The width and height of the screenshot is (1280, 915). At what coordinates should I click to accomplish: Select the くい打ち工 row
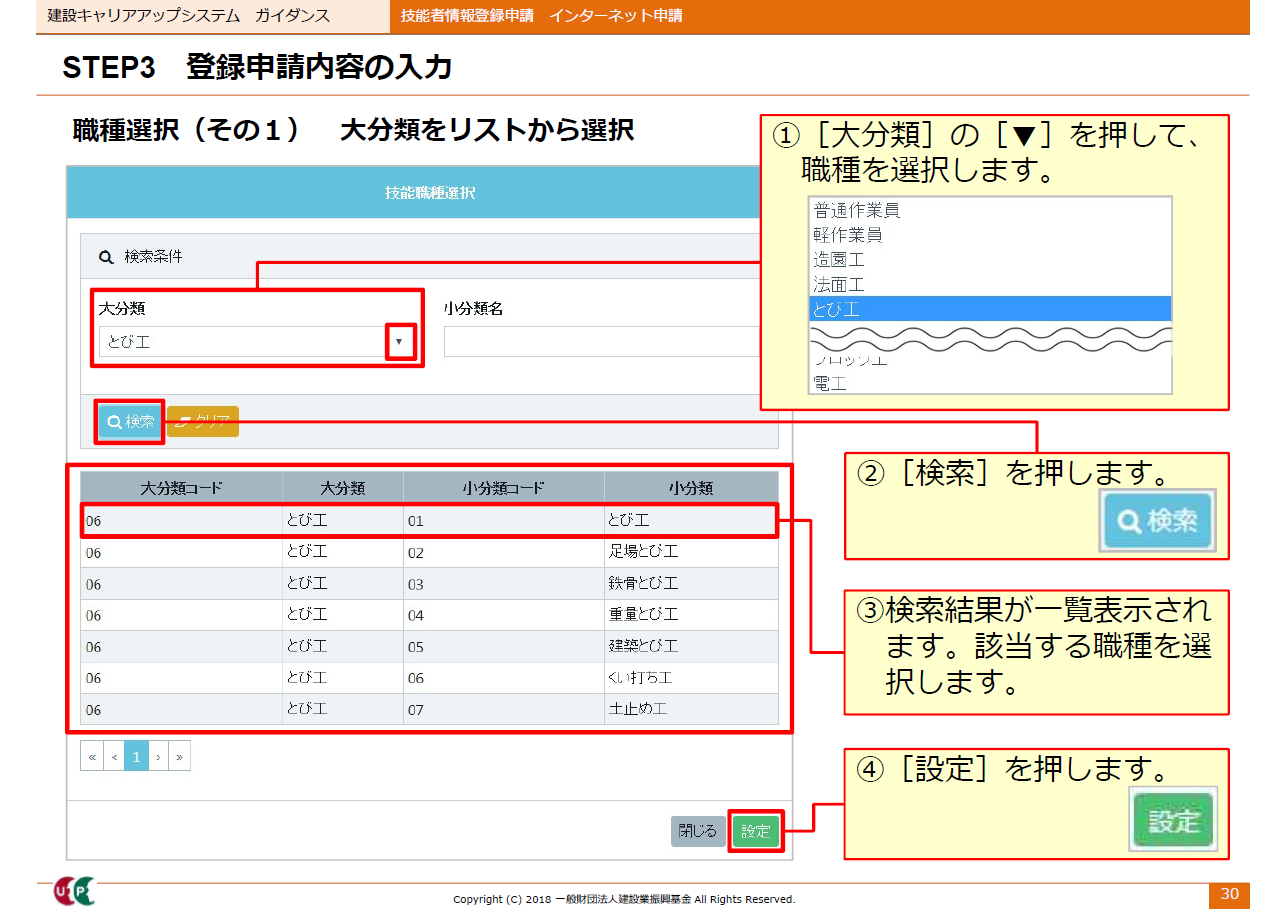coord(429,678)
